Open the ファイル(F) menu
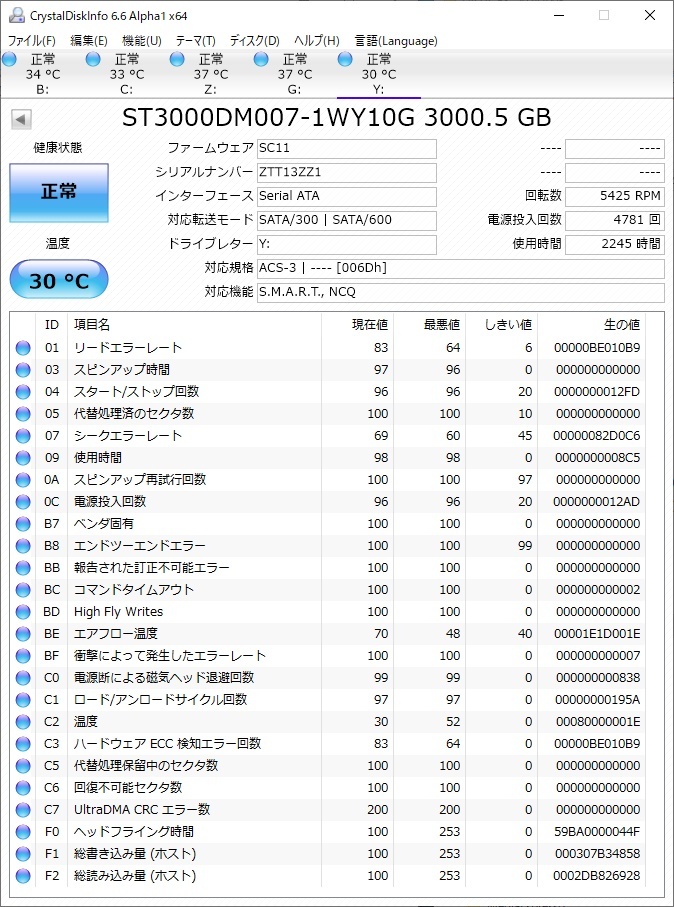The height and width of the screenshot is (907, 674). pyautogui.click(x=32, y=41)
